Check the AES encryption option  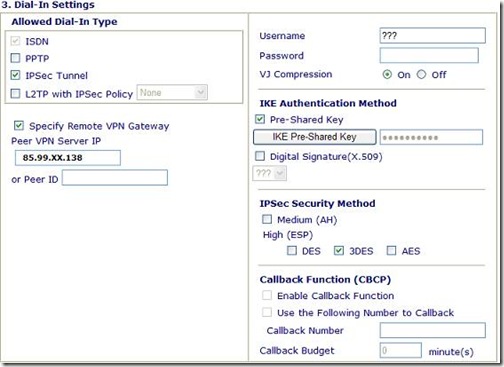pyautogui.click(x=391, y=250)
